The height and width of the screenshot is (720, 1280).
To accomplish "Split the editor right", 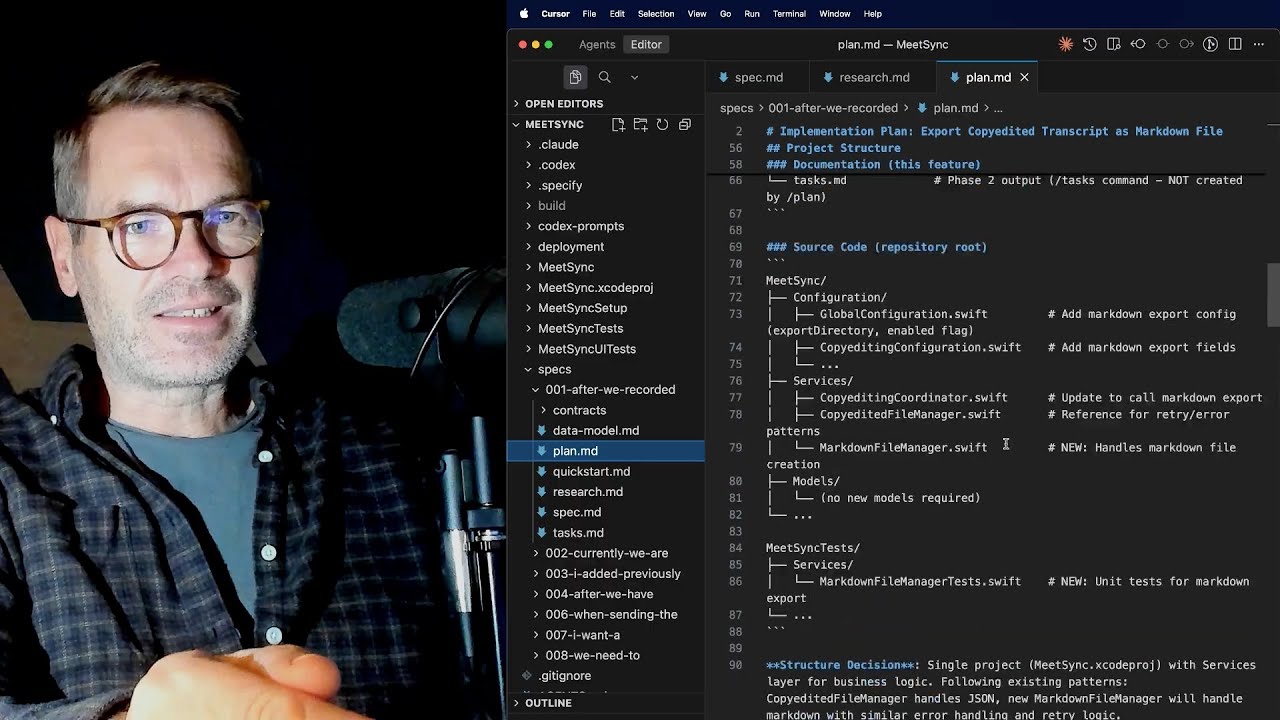I will tap(1235, 44).
